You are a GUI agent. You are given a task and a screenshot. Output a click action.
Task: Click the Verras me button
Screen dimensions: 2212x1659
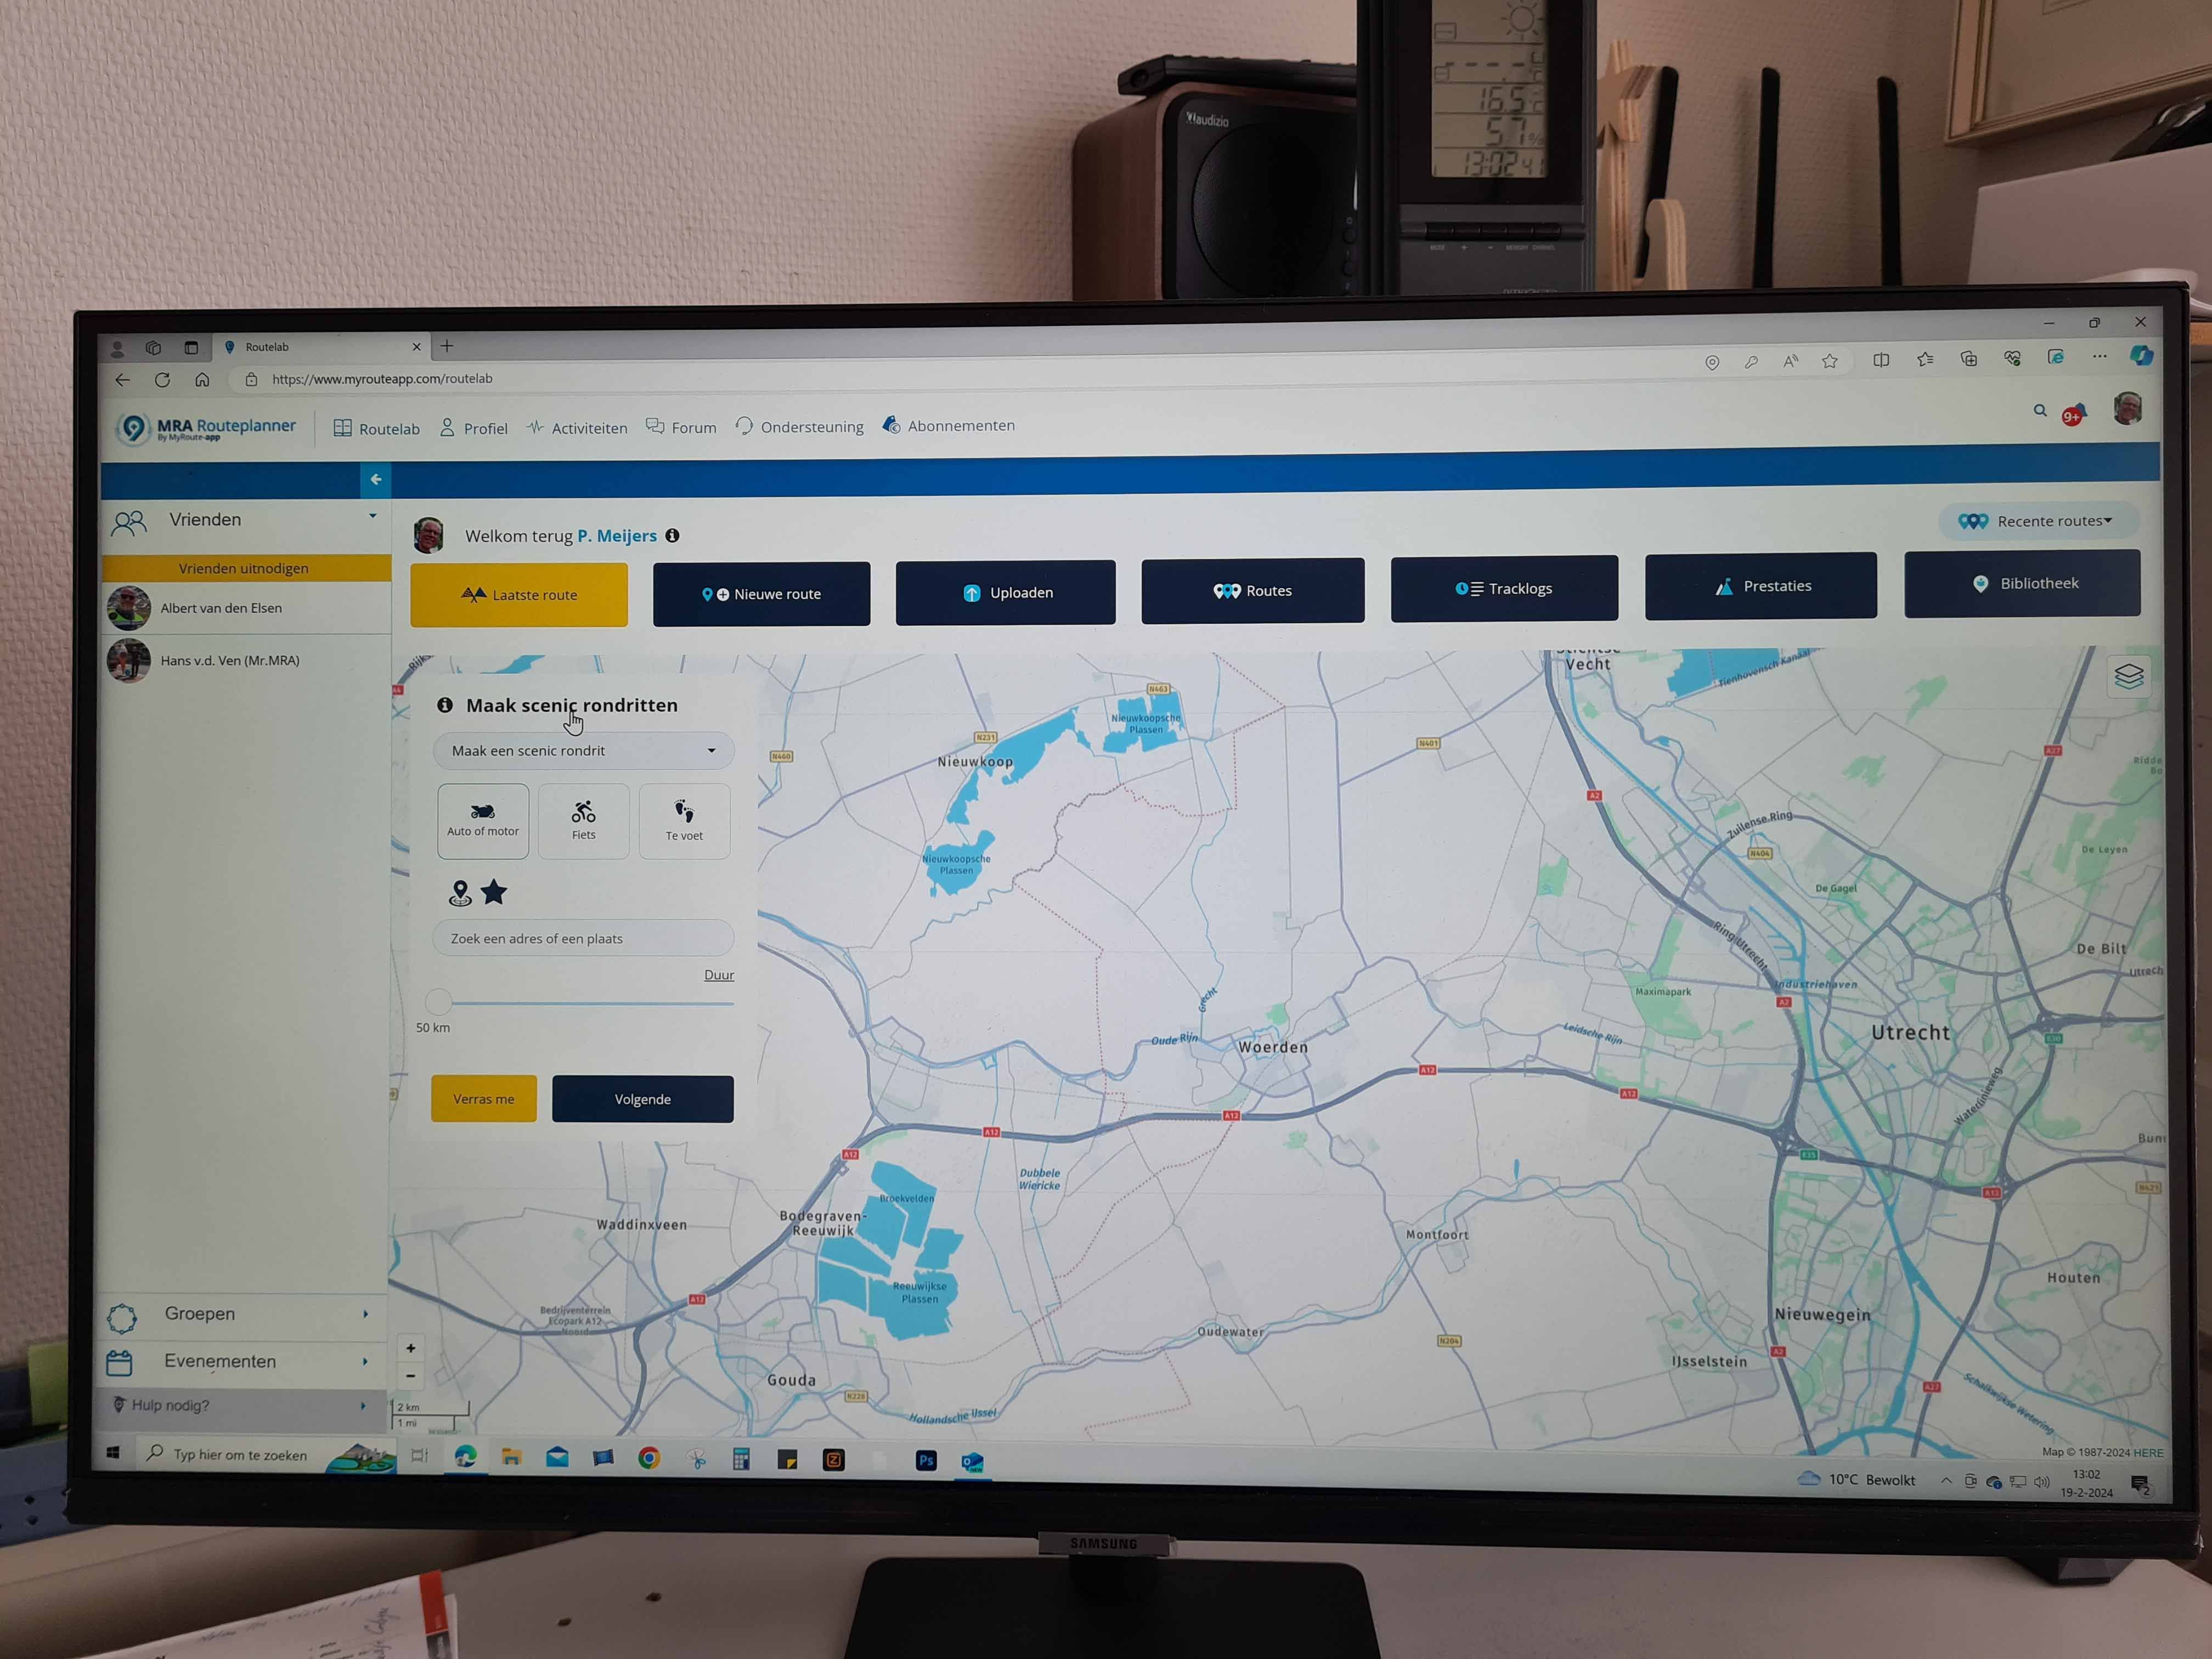click(x=484, y=1099)
